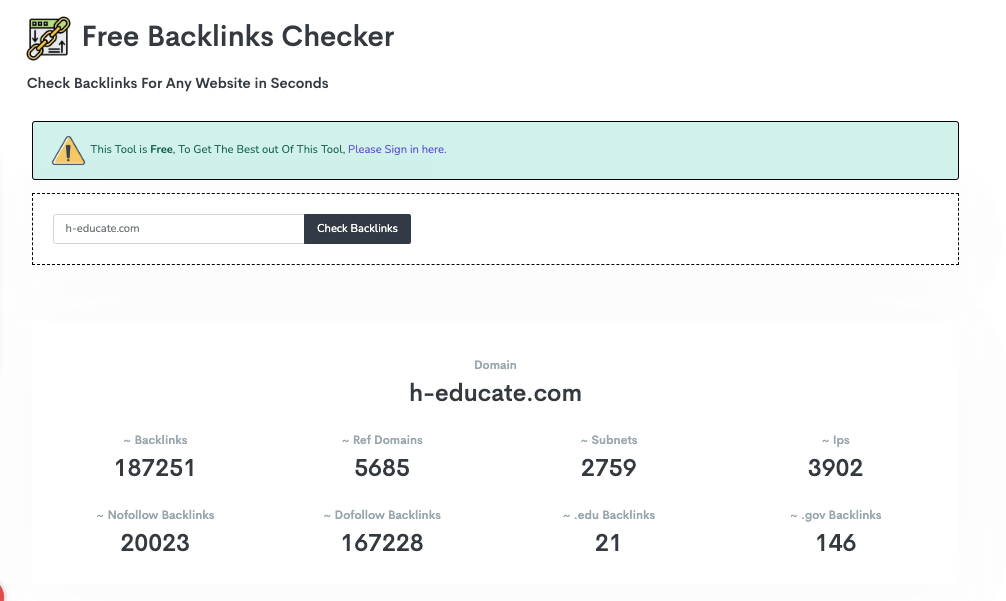Select the Subnets value 2759
This screenshot has height=601, width=1006.
click(x=608, y=467)
